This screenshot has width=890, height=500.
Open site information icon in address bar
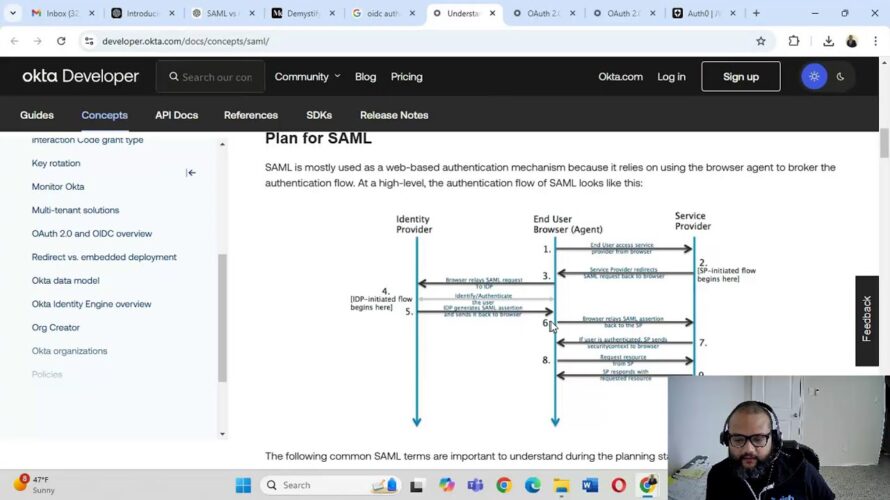(x=89, y=41)
